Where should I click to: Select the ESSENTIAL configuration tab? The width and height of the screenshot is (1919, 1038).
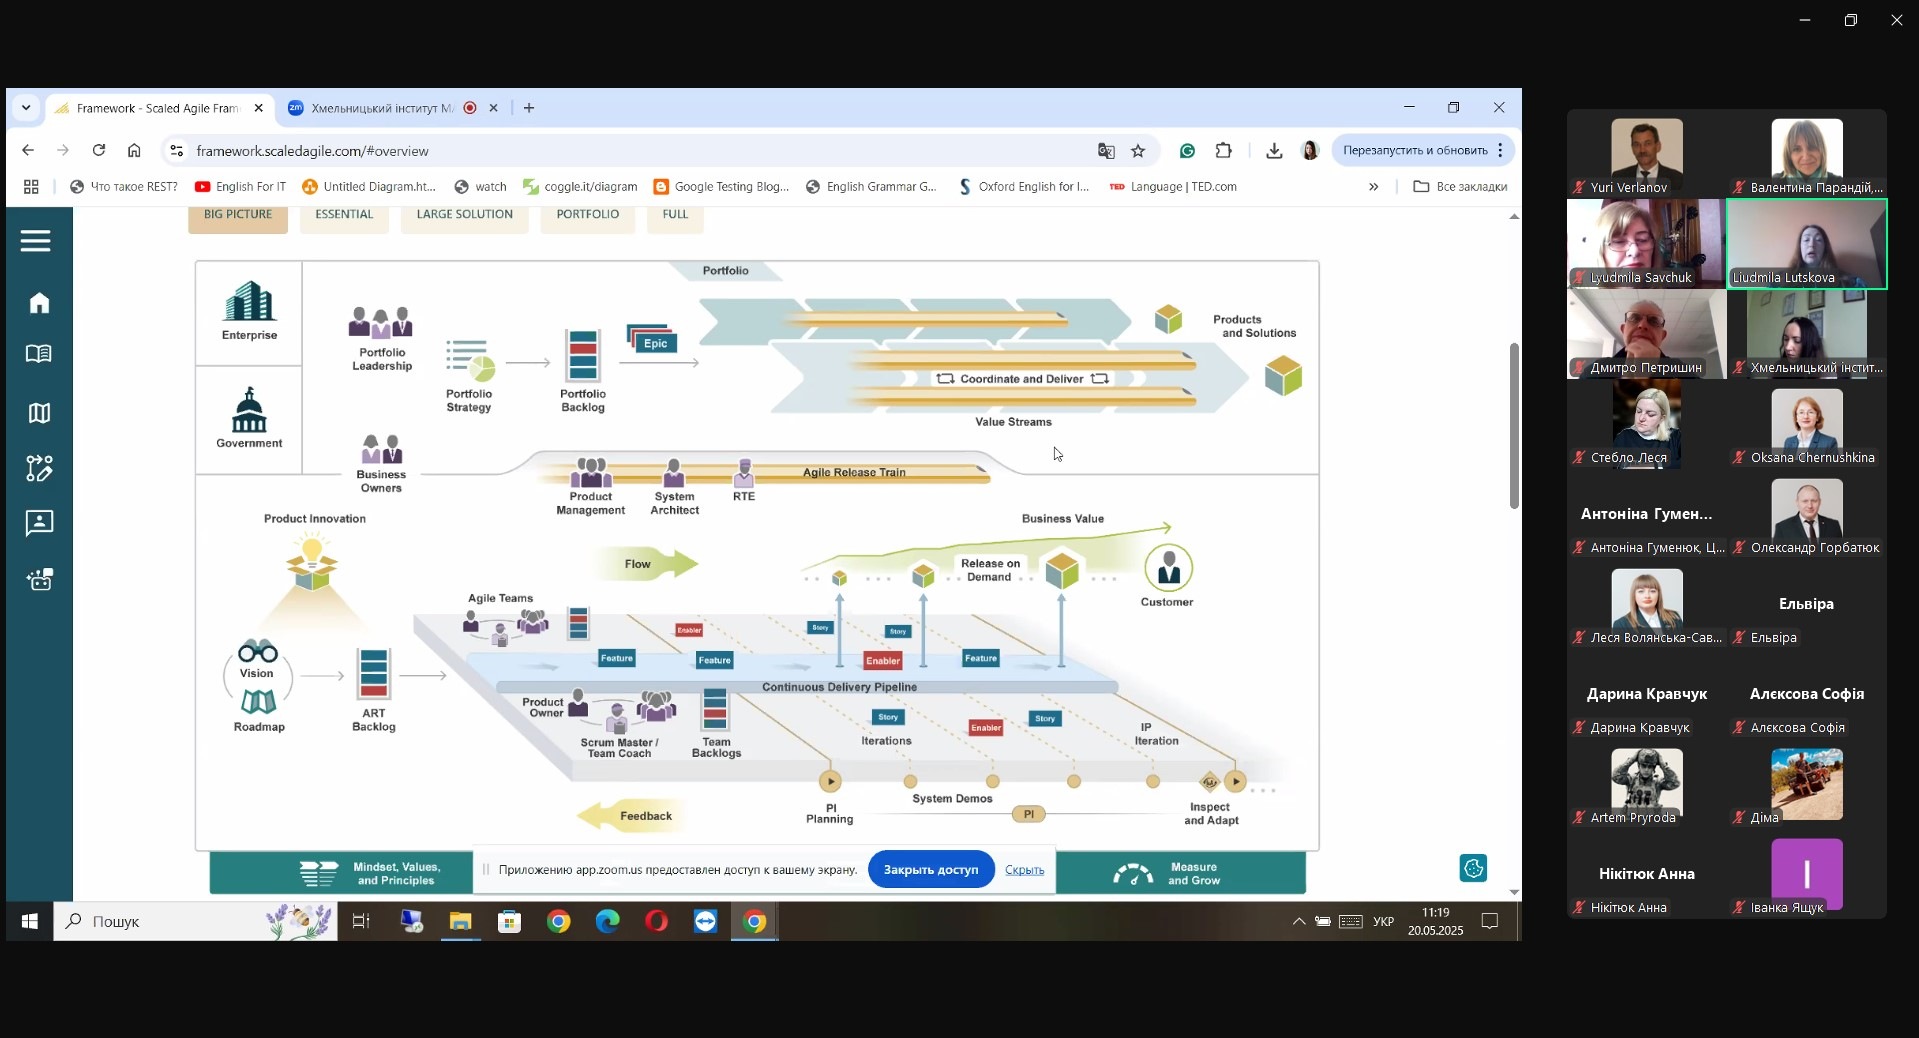point(344,215)
